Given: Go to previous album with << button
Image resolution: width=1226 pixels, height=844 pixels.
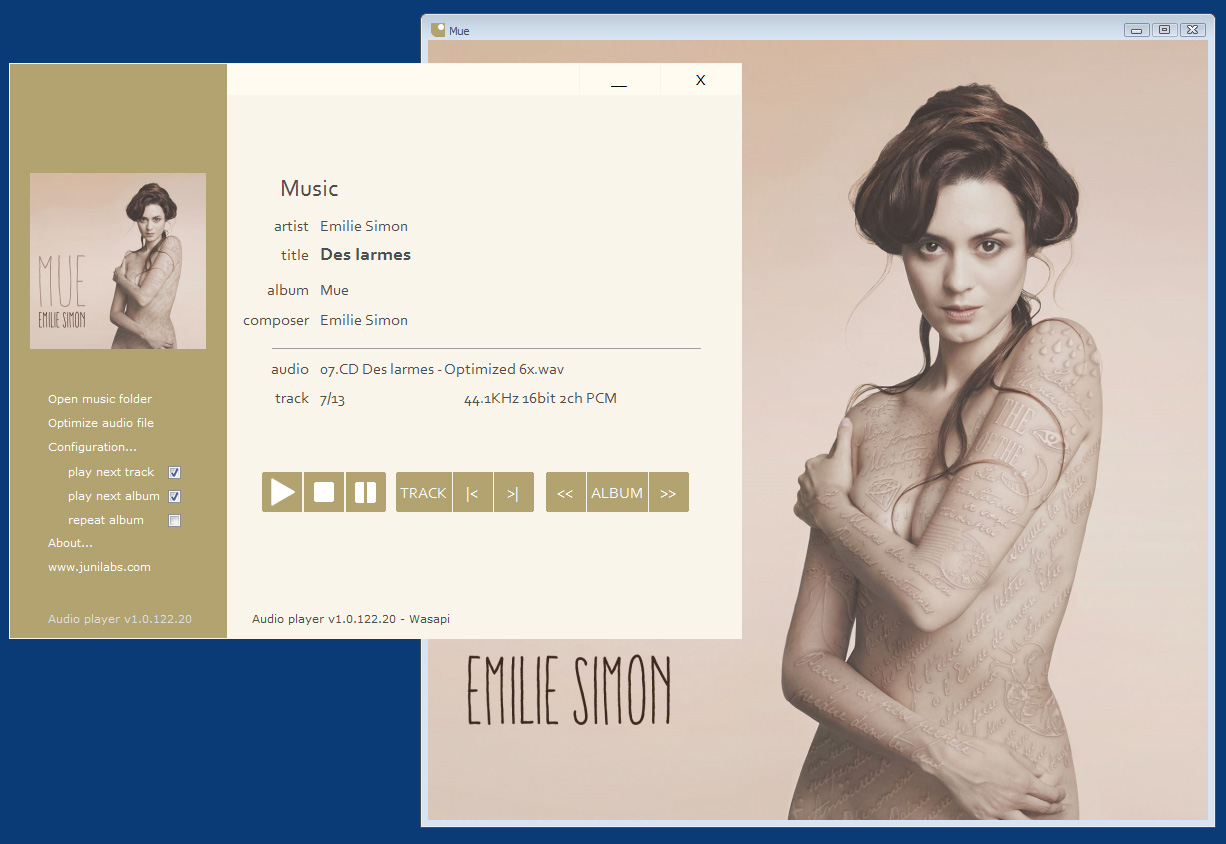Looking at the screenshot, I should coord(566,492).
